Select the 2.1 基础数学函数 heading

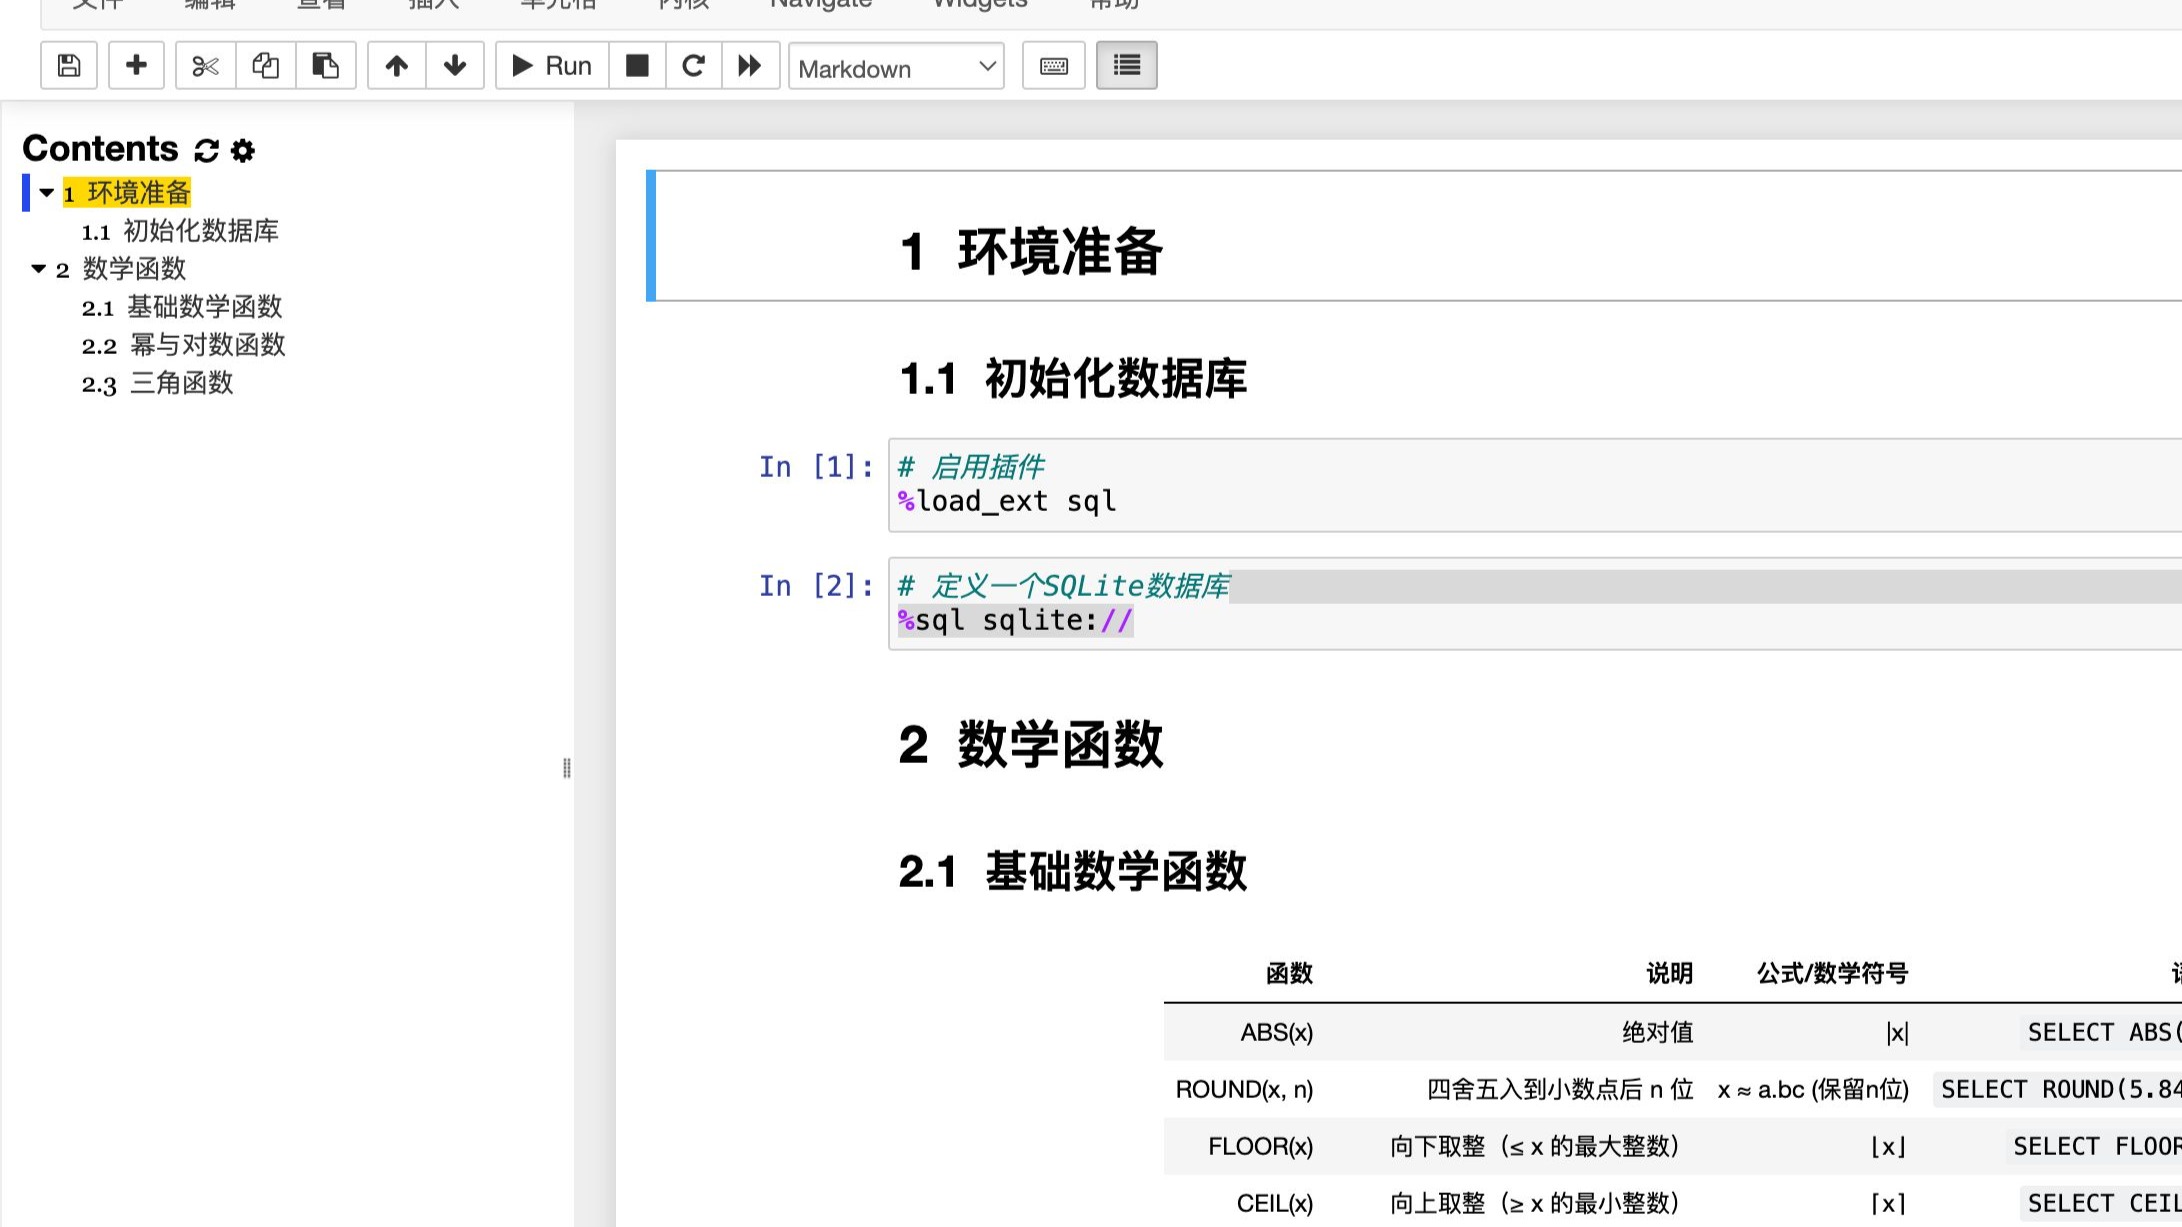[1073, 872]
